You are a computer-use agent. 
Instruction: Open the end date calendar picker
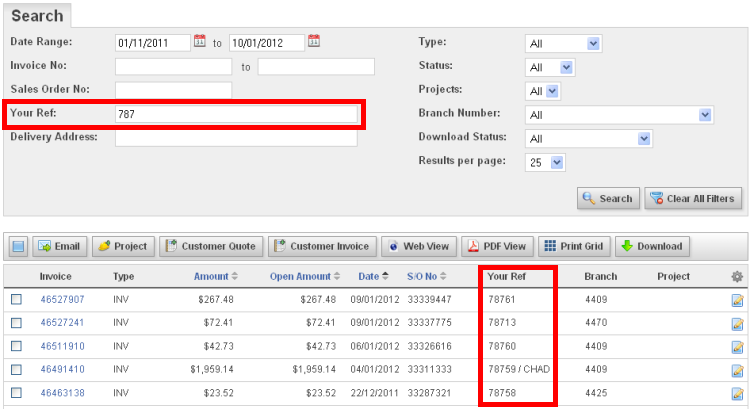click(314, 41)
